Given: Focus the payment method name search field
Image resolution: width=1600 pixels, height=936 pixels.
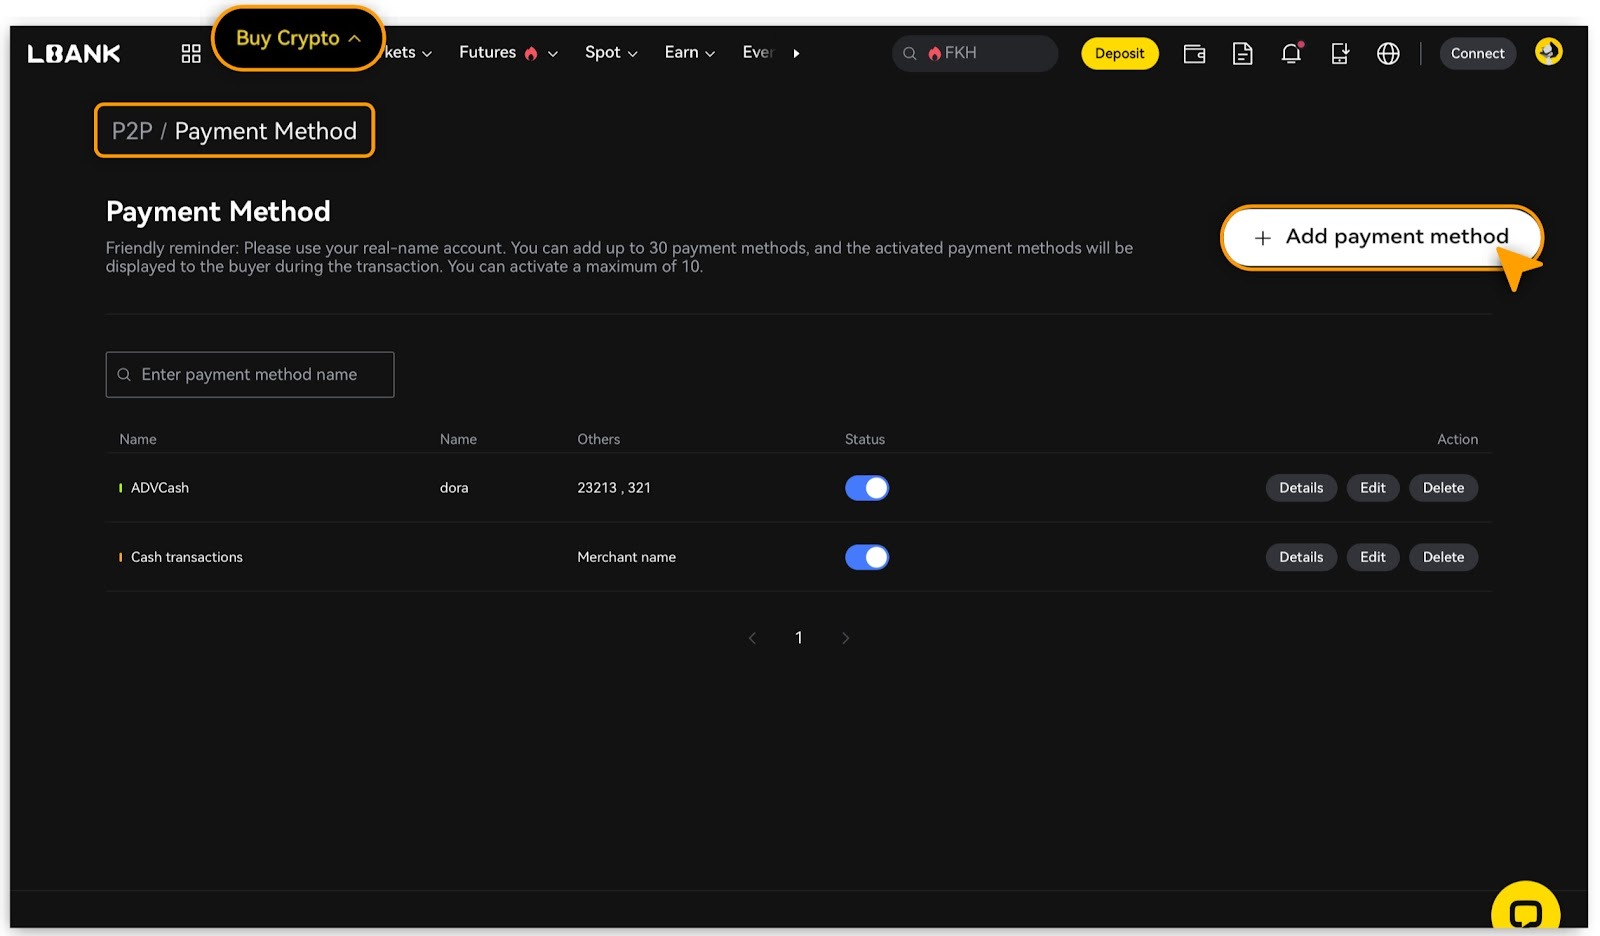Looking at the screenshot, I should pos(250,375).
